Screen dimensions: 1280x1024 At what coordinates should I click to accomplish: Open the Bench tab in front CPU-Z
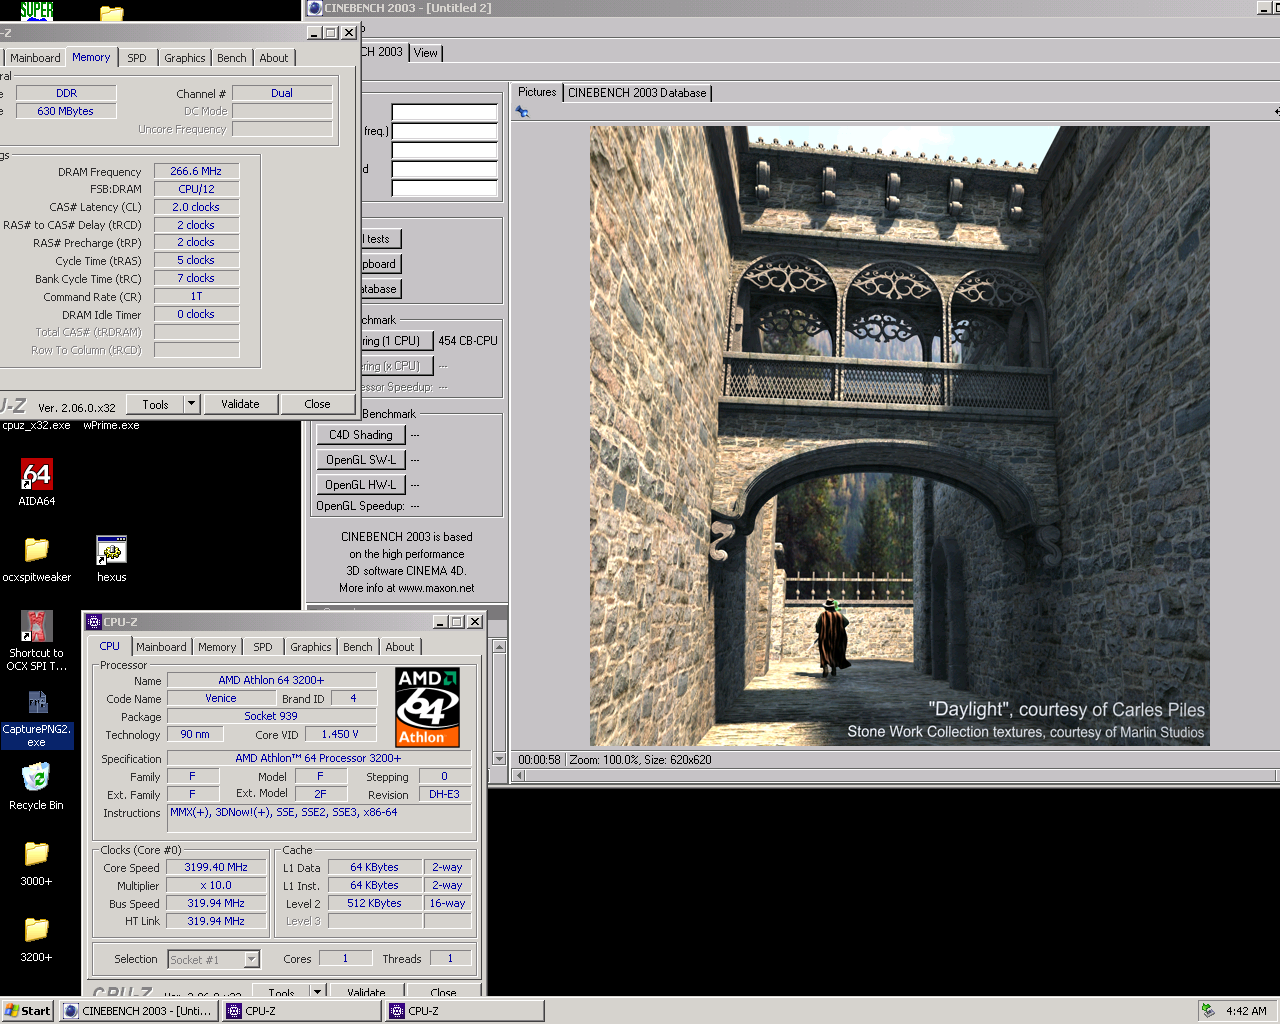(x=358, y=647)
